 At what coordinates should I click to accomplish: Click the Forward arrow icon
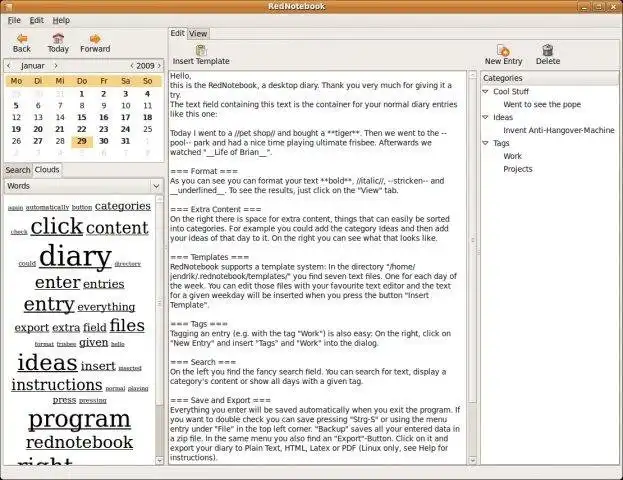click(95, 39)
